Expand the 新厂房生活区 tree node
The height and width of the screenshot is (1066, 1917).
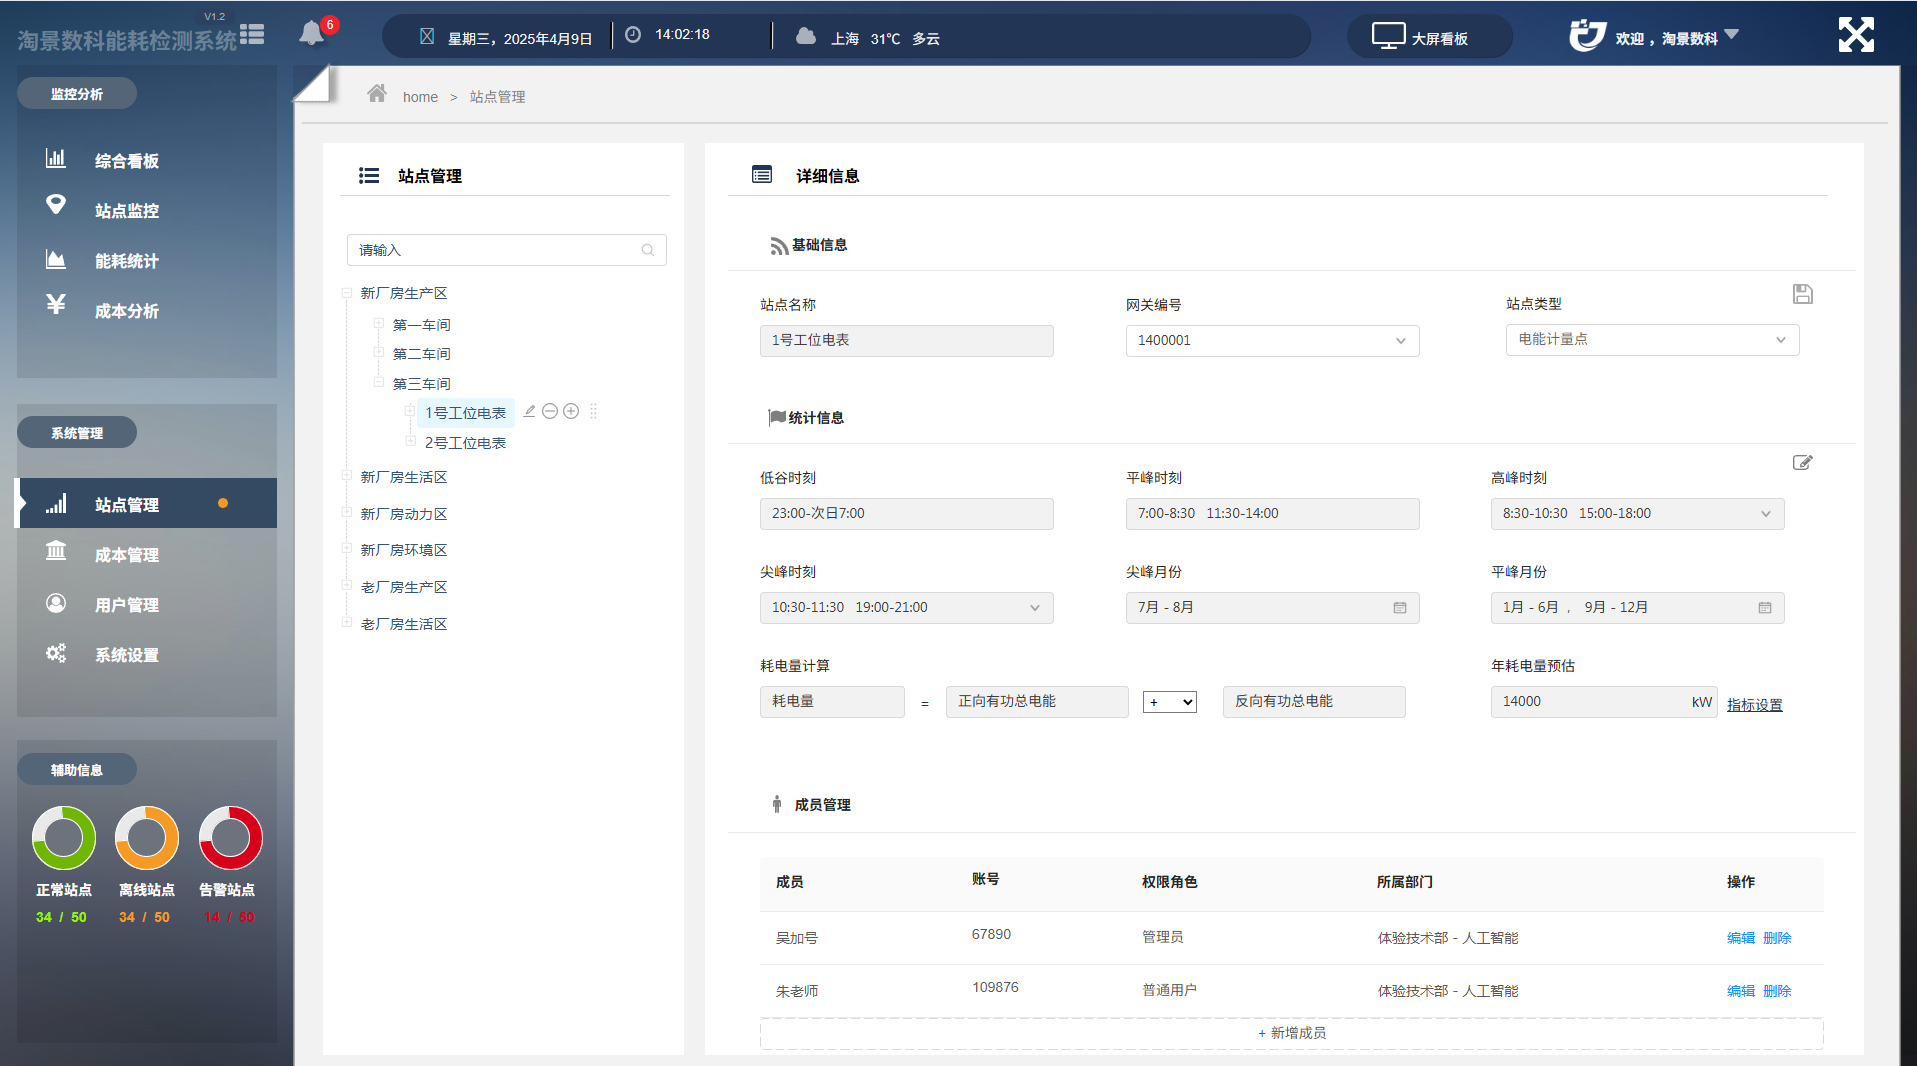point(347,477)
